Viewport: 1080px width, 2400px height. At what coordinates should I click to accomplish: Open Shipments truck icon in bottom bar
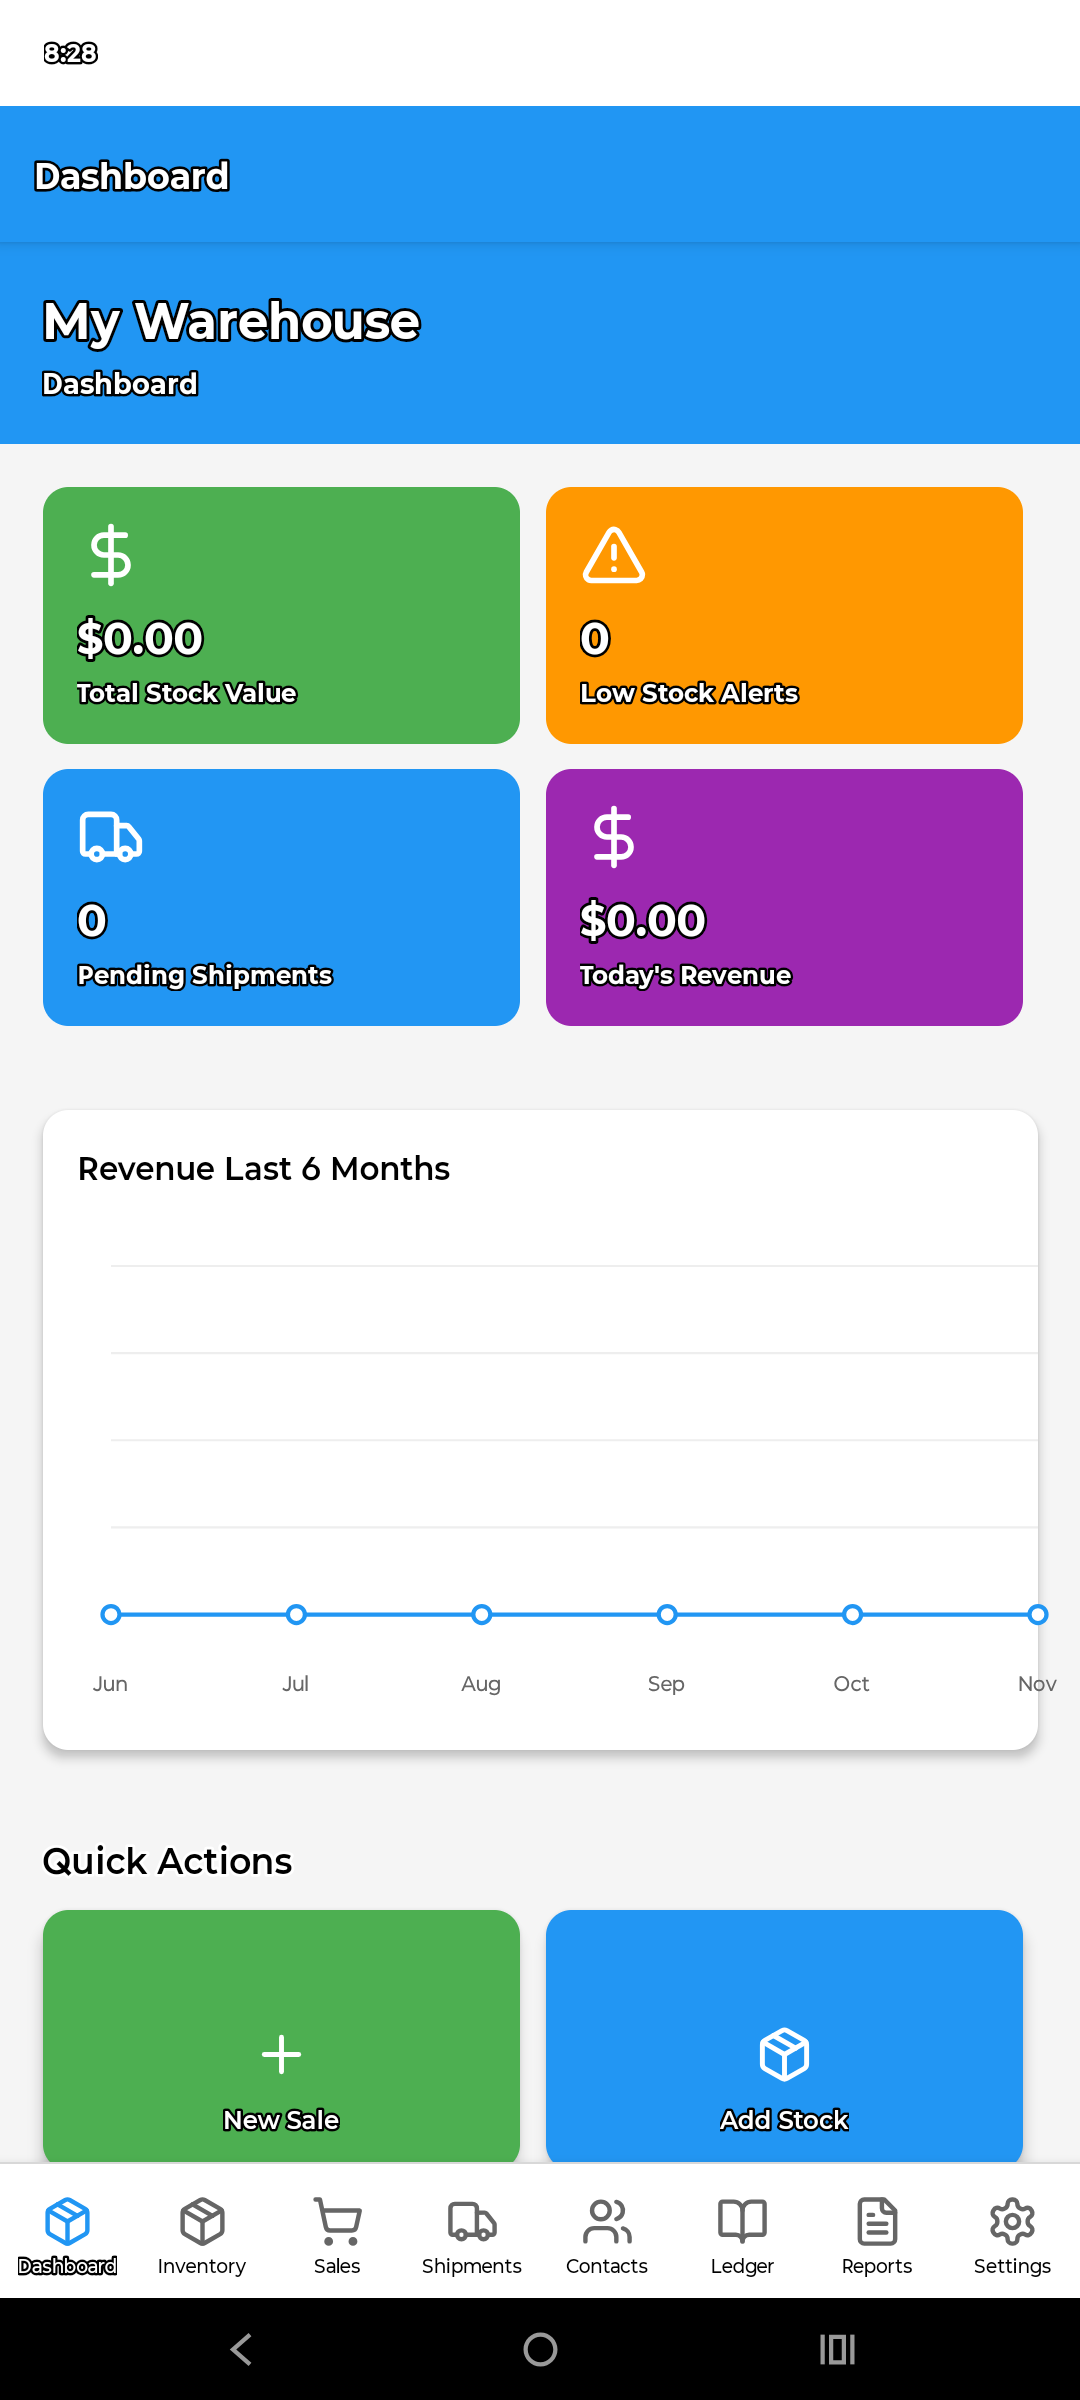pyautogui.click(x=472, y=2221)
